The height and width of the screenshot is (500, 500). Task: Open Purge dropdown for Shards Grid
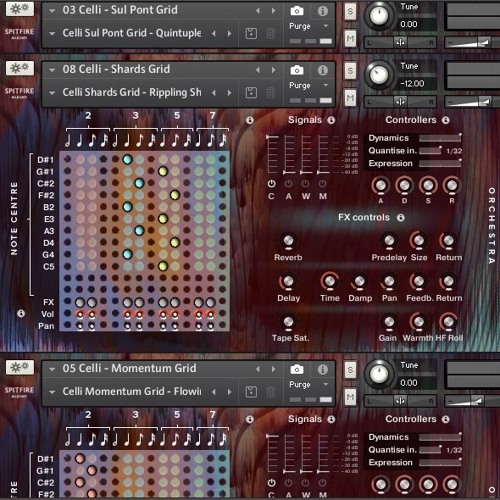pos(309,86)
